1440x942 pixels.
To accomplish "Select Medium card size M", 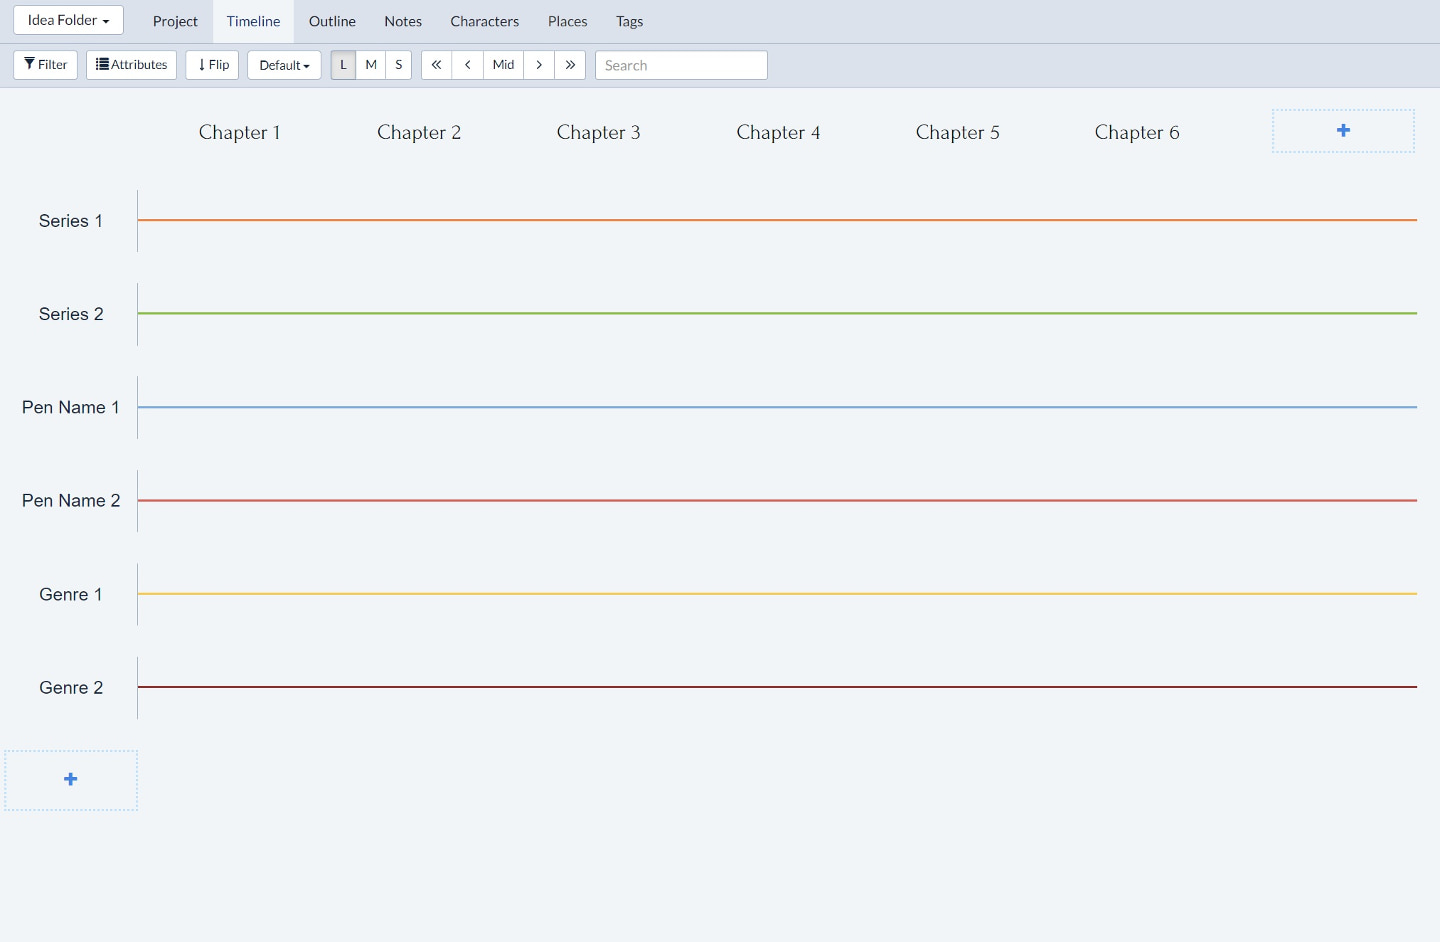I will 371,65.
